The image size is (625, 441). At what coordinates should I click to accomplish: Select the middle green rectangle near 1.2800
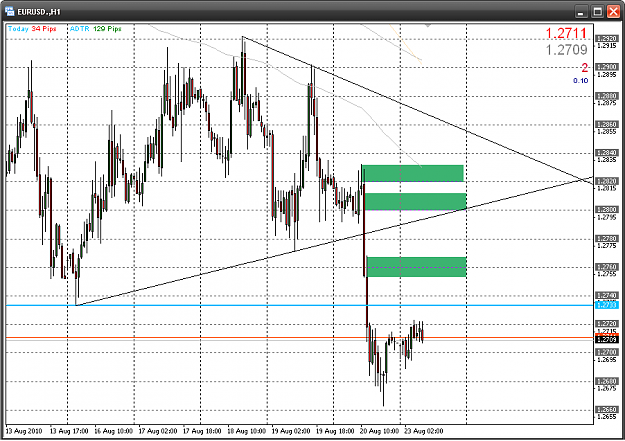pos(415,201)
